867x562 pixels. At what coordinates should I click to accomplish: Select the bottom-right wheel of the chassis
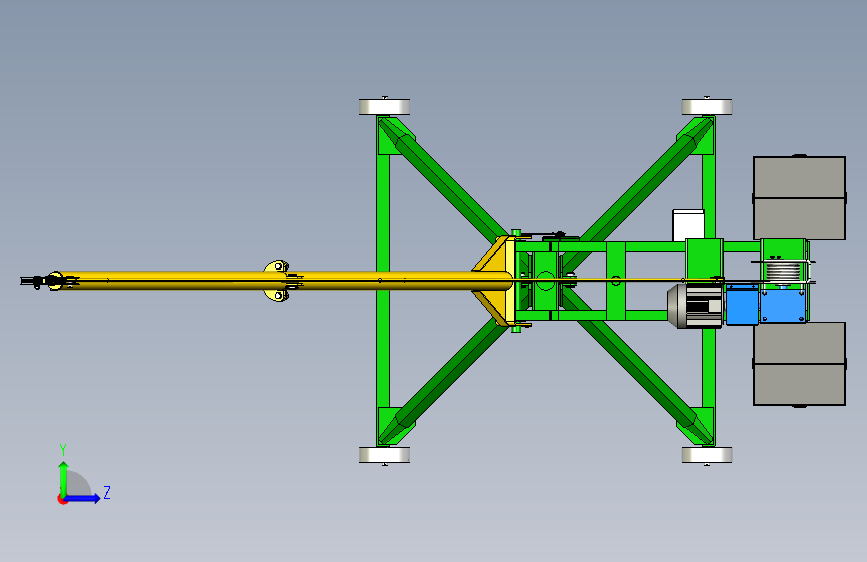(x=707, y=455)
